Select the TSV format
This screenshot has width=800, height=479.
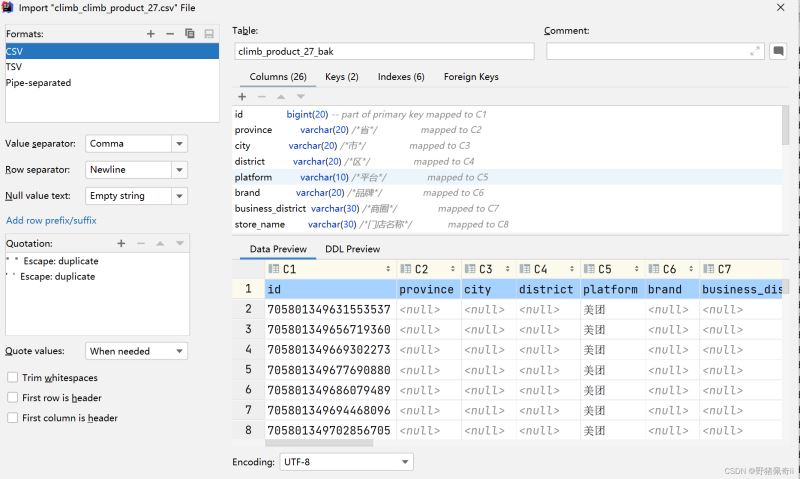(14, 67)
